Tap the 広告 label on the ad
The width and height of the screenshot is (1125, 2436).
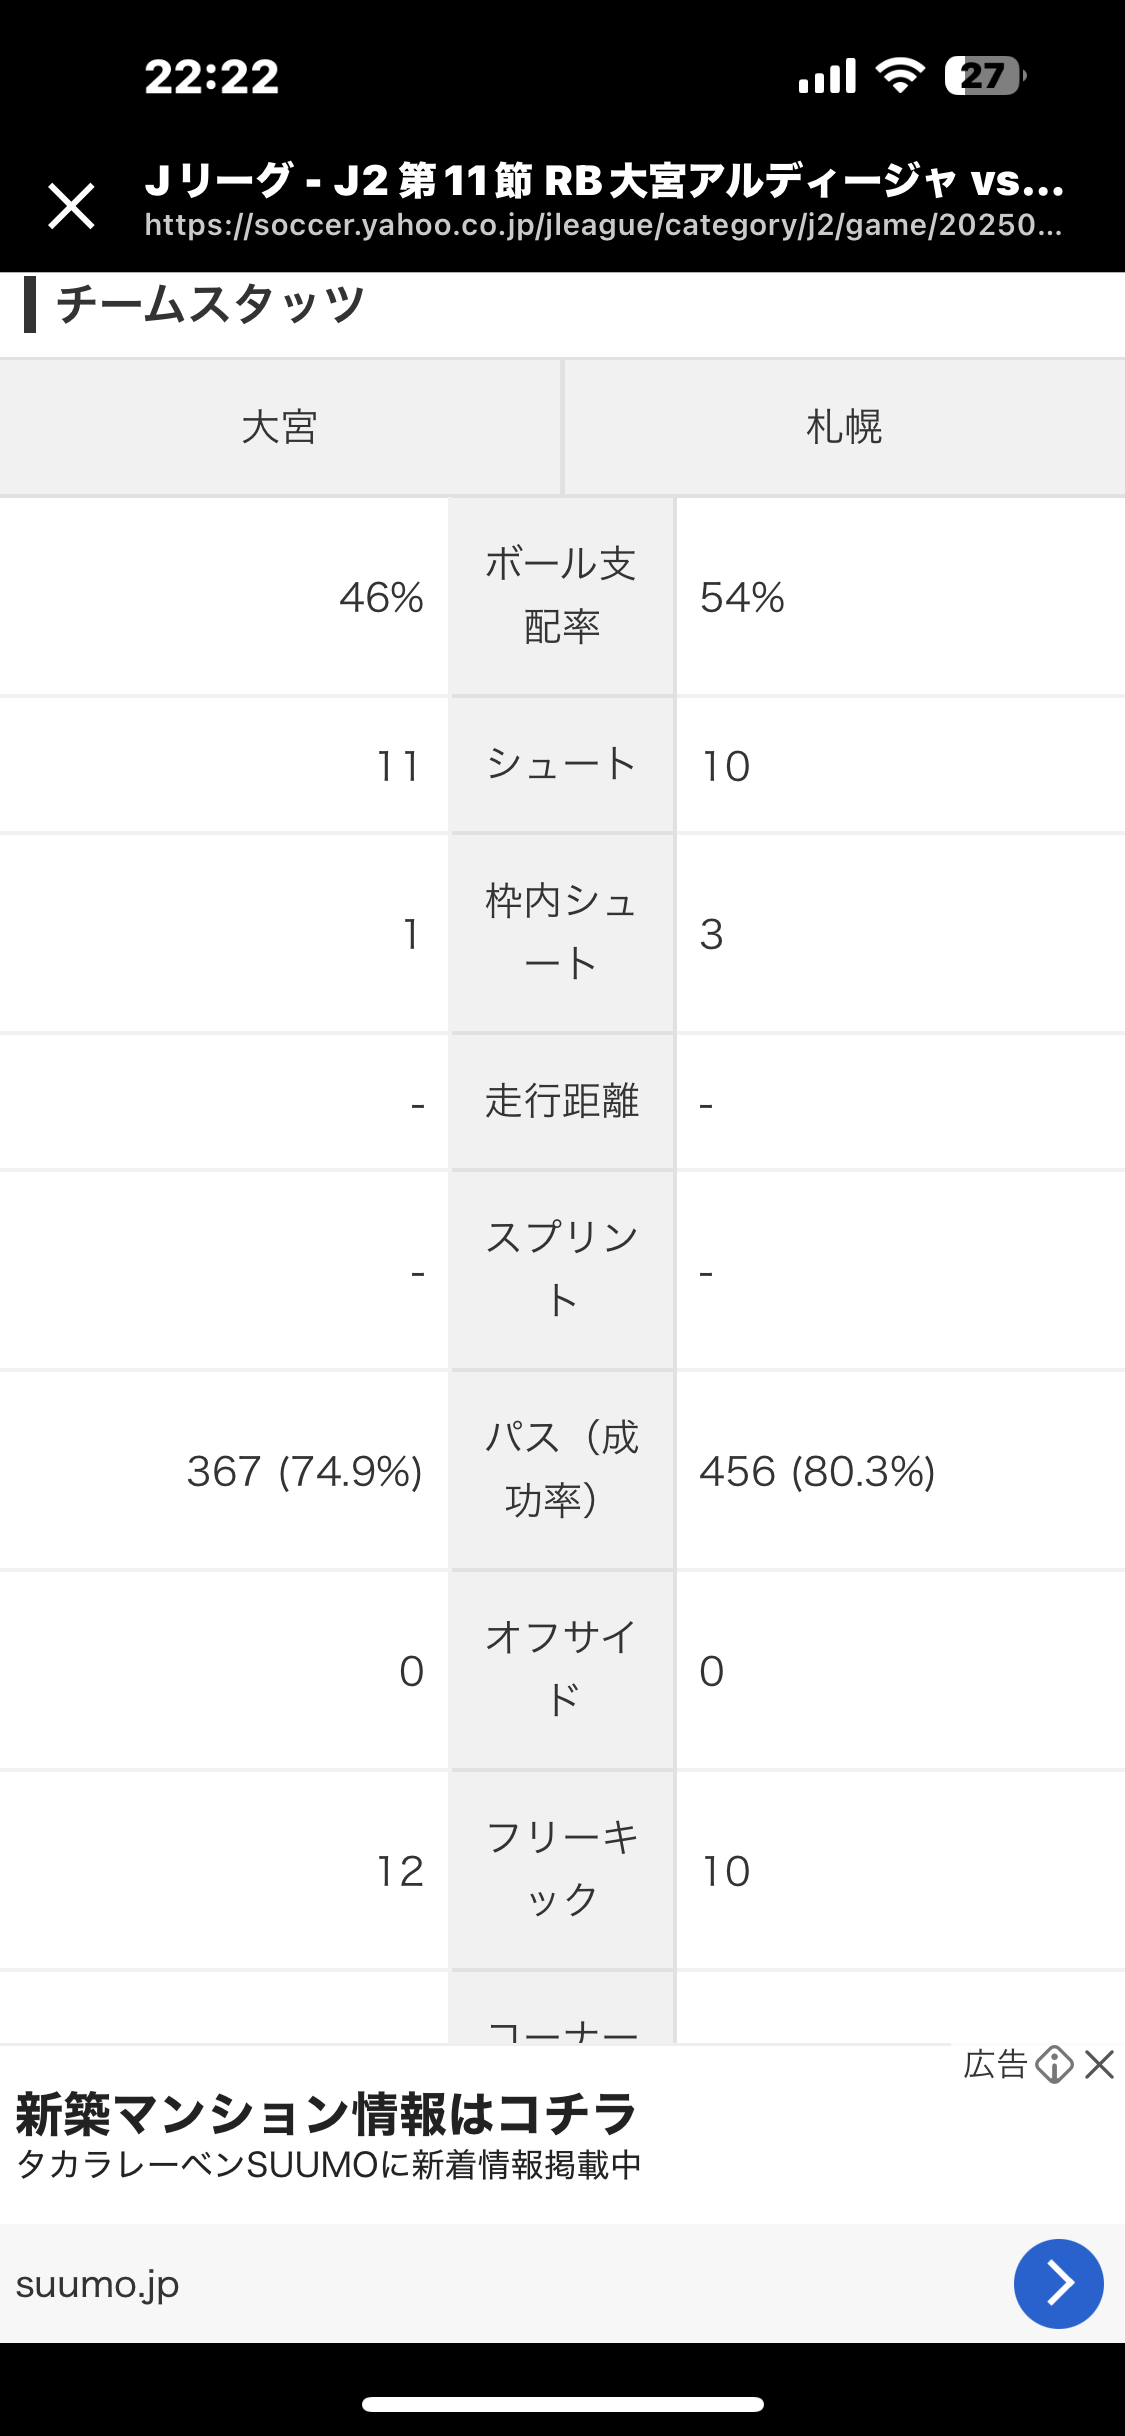[995, 2064]
